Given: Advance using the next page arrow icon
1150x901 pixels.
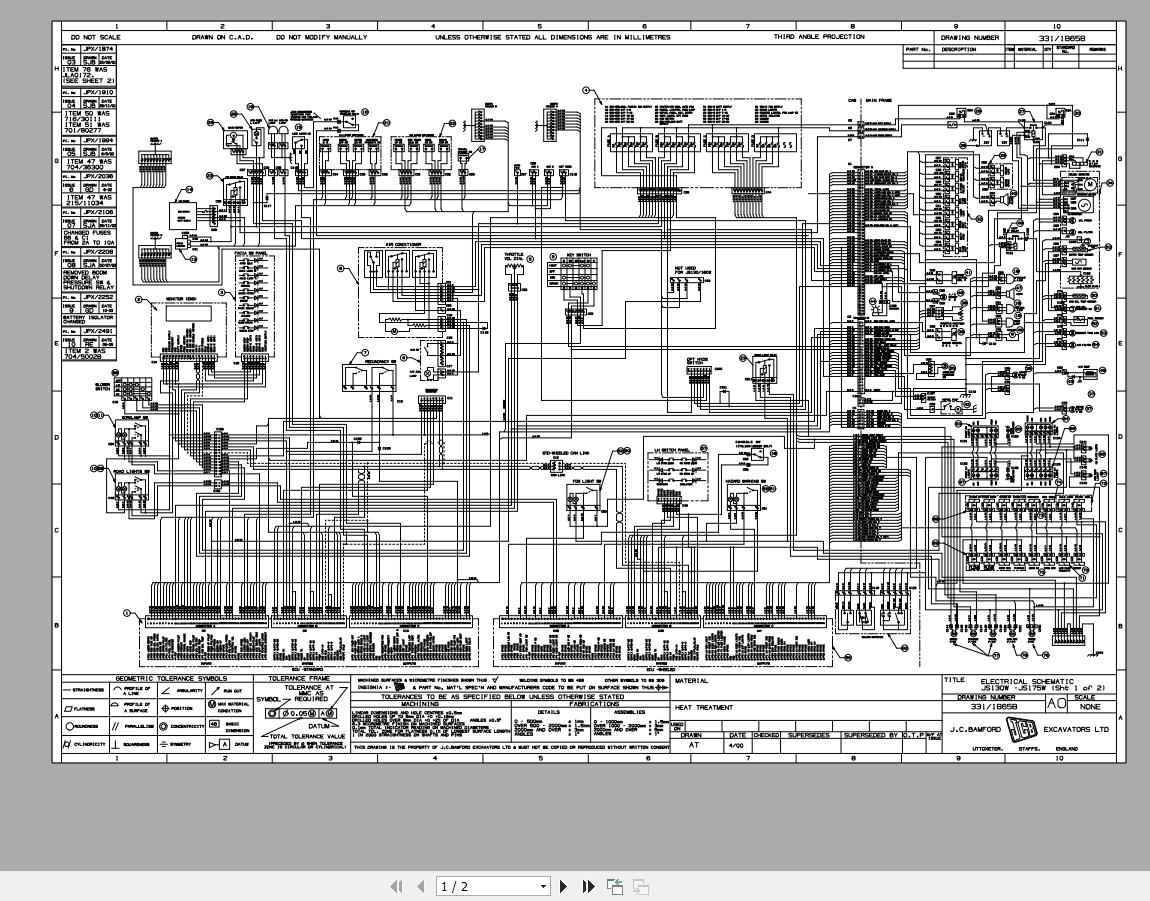Looking at the screenshot, I should tap(565, 886).
